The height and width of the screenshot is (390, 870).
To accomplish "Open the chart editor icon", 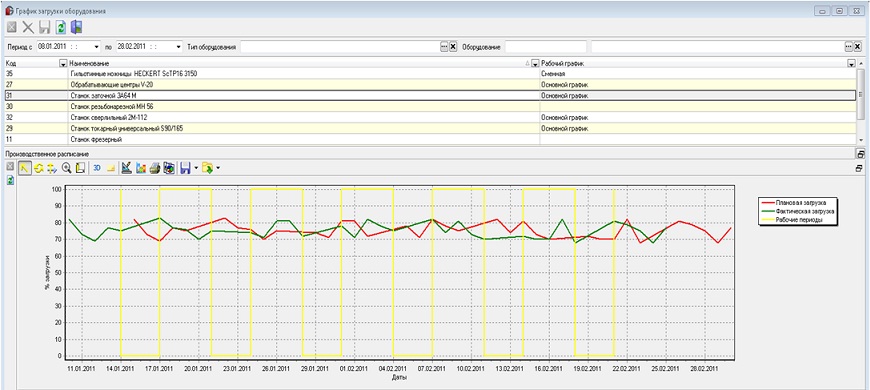I will [126, 168].
